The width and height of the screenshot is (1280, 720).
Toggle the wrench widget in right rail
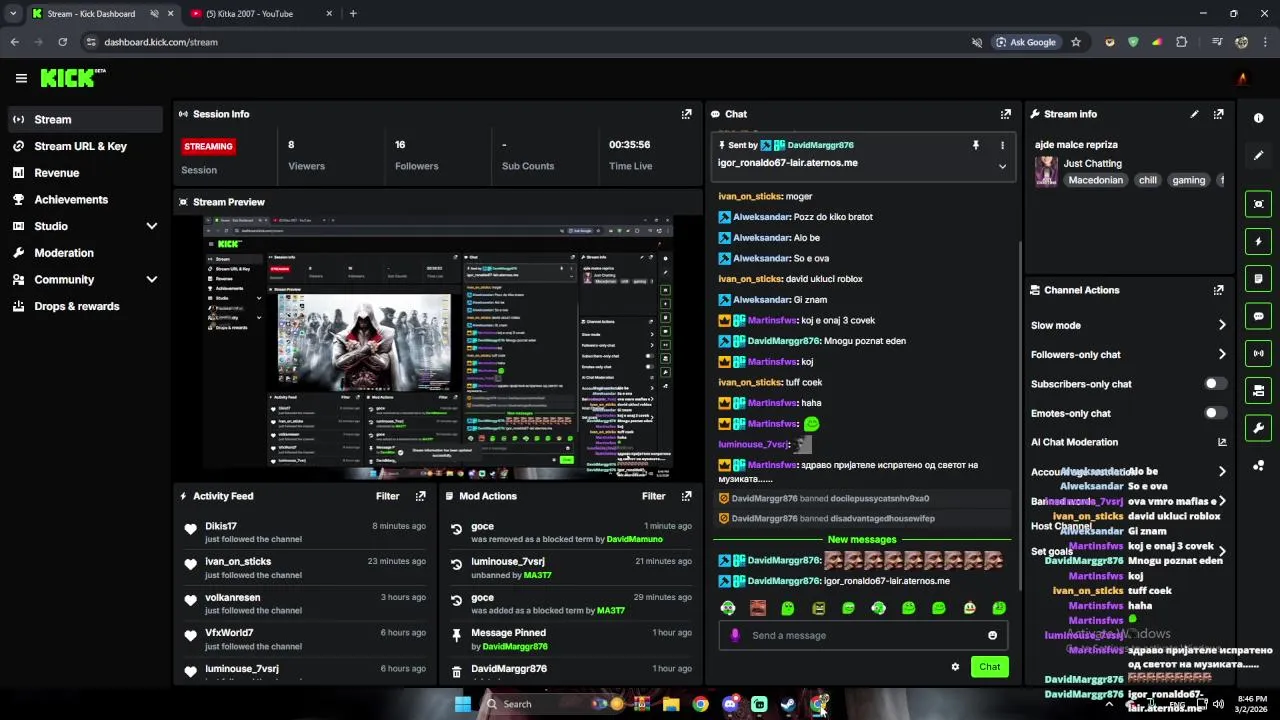coord(1258,428)
